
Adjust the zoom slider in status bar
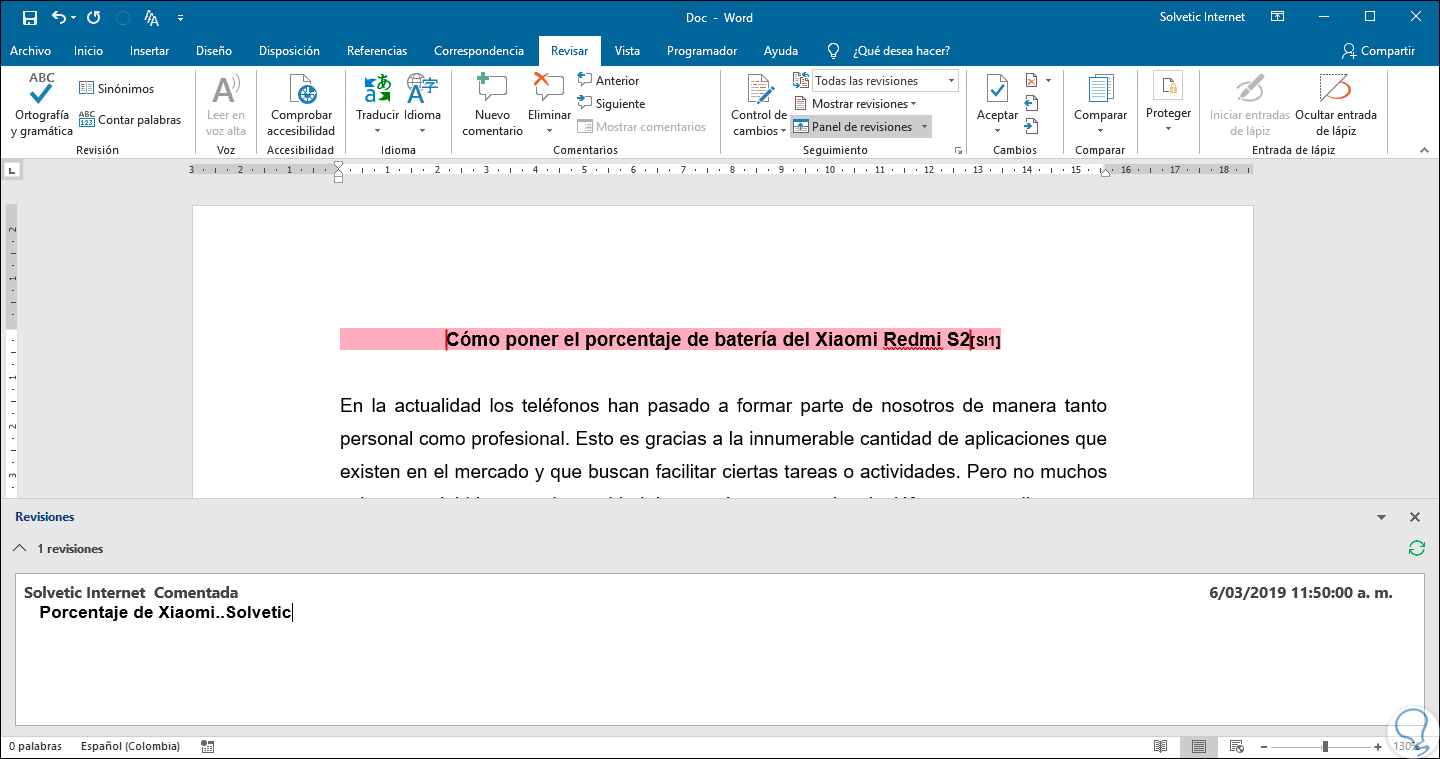pos(1325,747)
